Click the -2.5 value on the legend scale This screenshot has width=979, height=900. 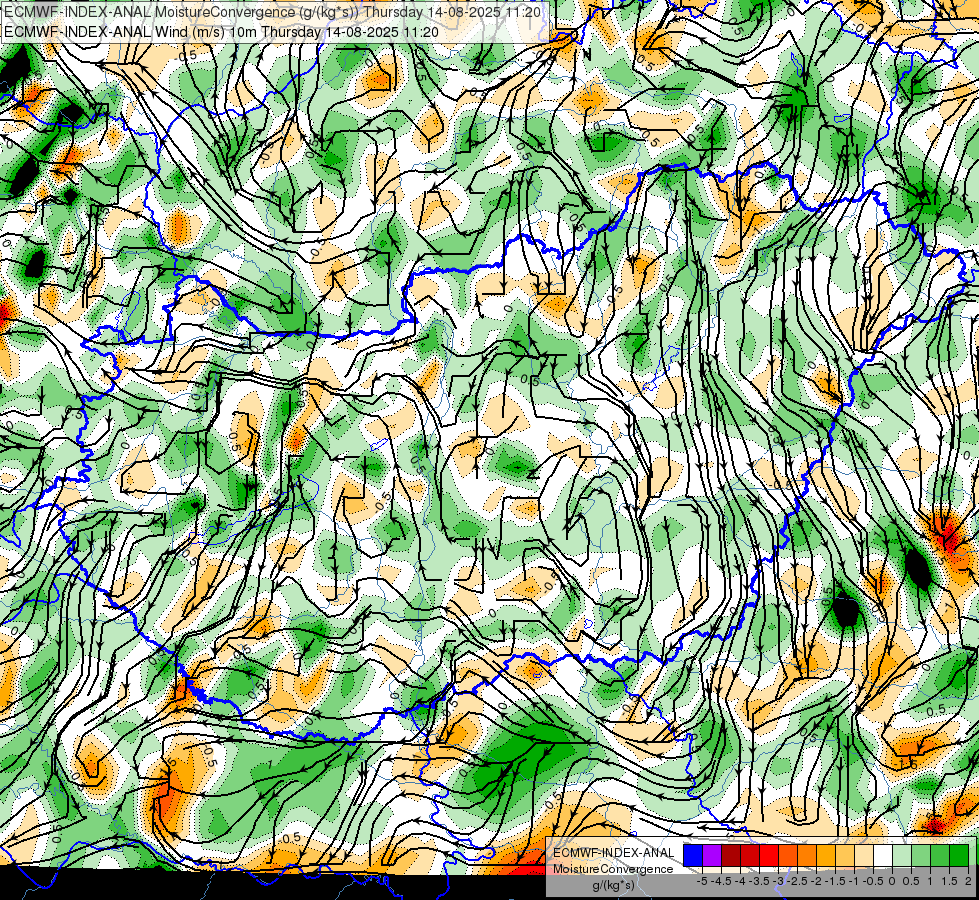click(x=798, y=881)
